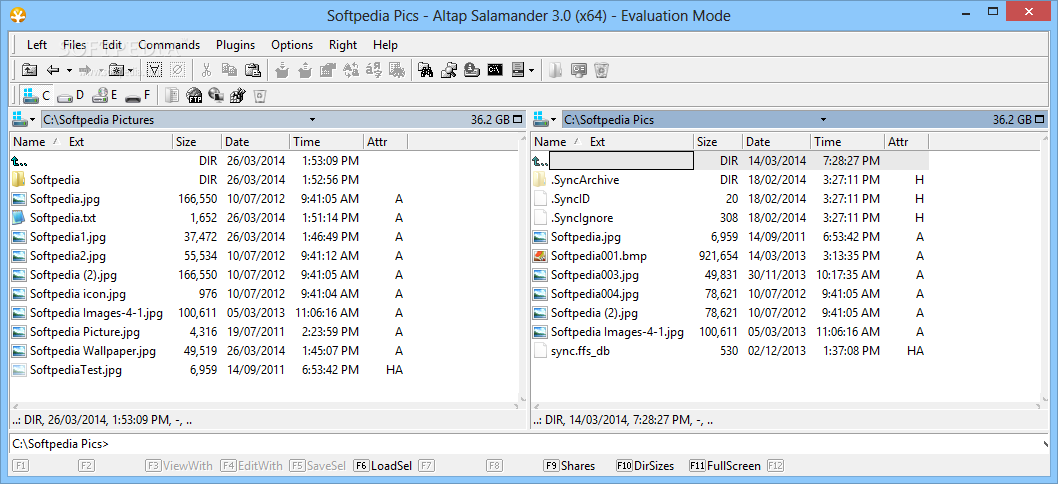The height and width of the screenshot is (484, 1058).
Task: Open the Options menu
Action: (x=292, y=45)
